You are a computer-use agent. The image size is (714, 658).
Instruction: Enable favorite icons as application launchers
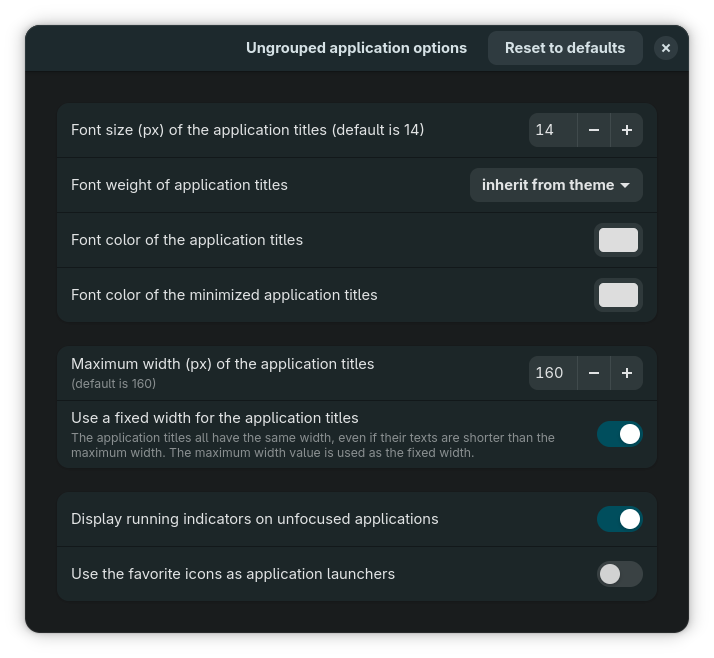[x=620, y=574]
